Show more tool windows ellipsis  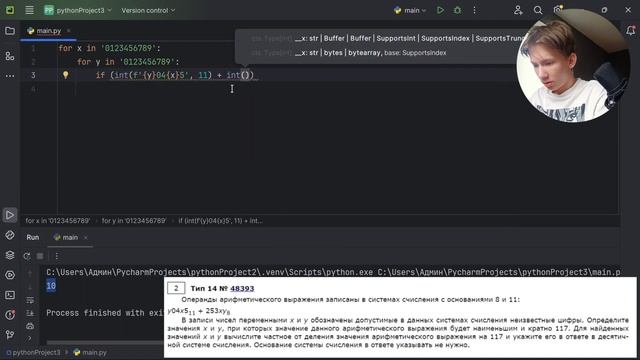pyautogui.click(x=10, y=76)
